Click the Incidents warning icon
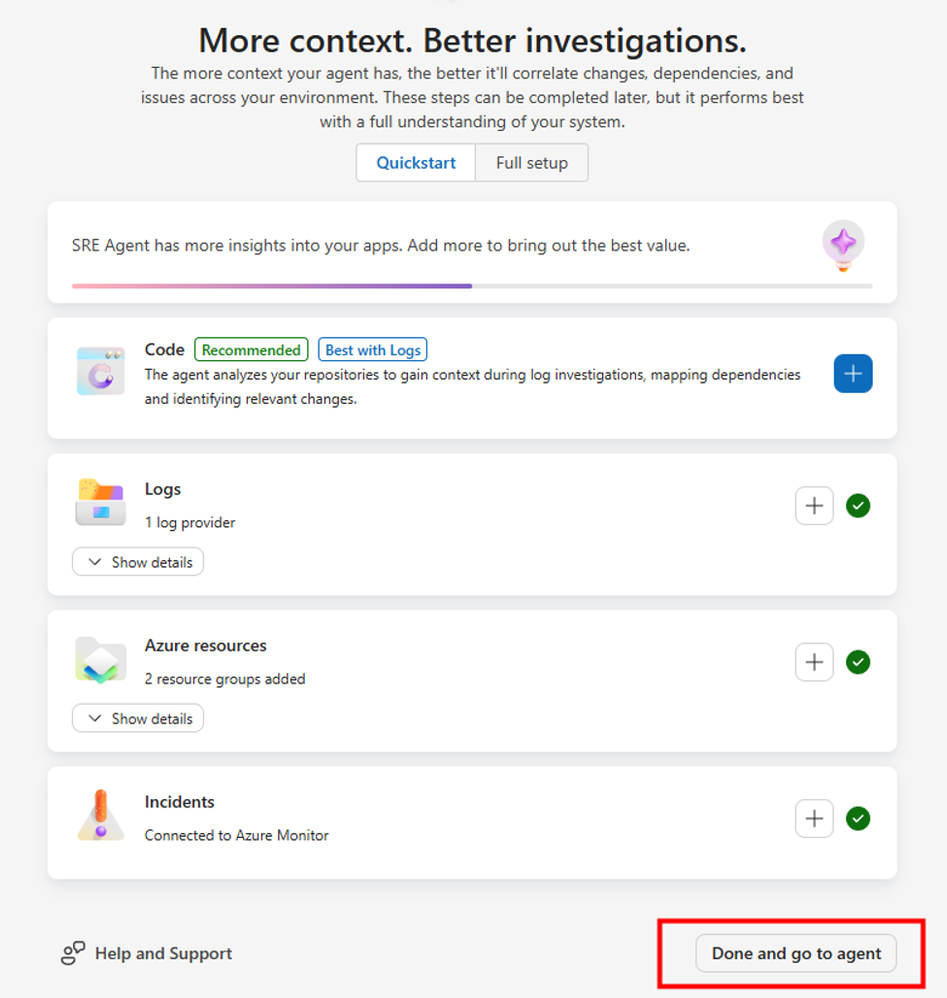The image size is (947, 998). [101, 816]
